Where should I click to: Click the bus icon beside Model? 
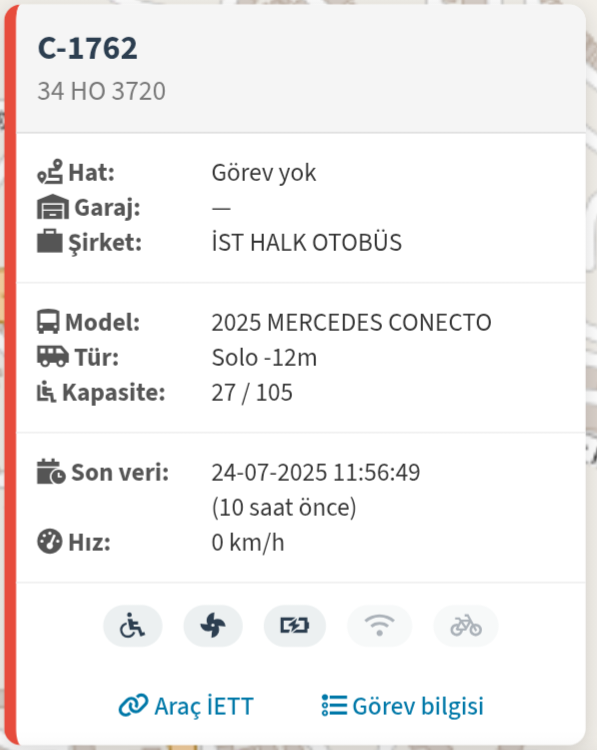tap(48, 321)
